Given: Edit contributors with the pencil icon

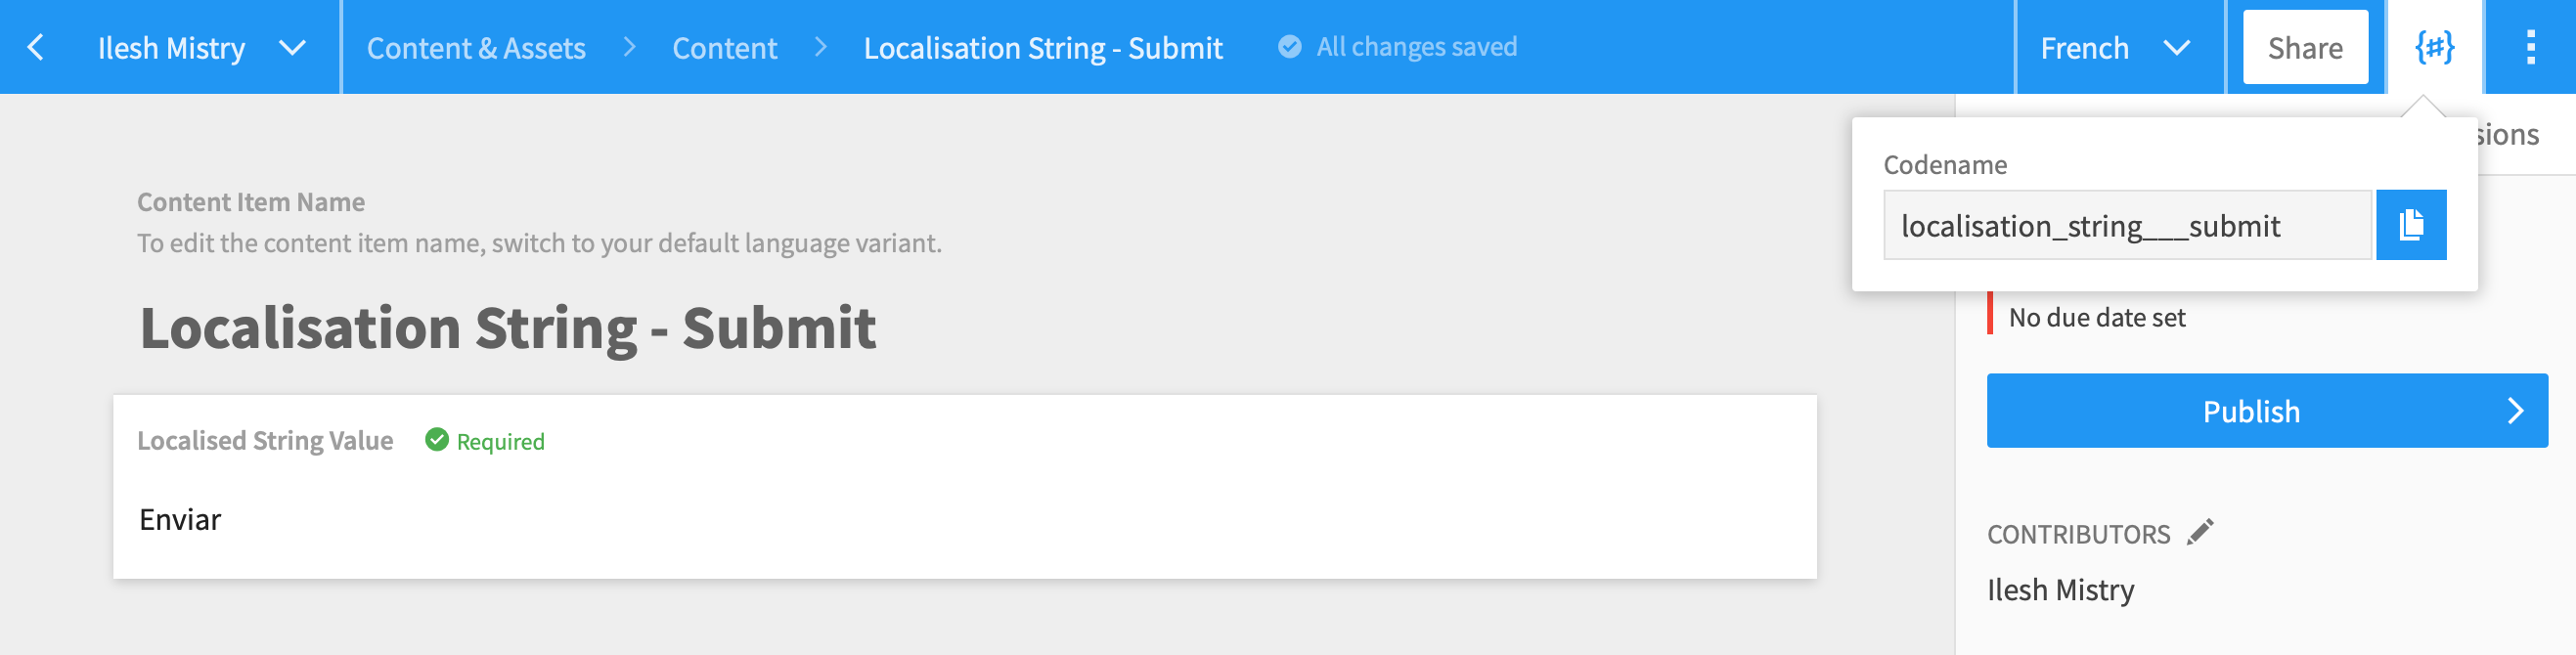Looking at the screenshot, I should click(x=2200, y=532).
